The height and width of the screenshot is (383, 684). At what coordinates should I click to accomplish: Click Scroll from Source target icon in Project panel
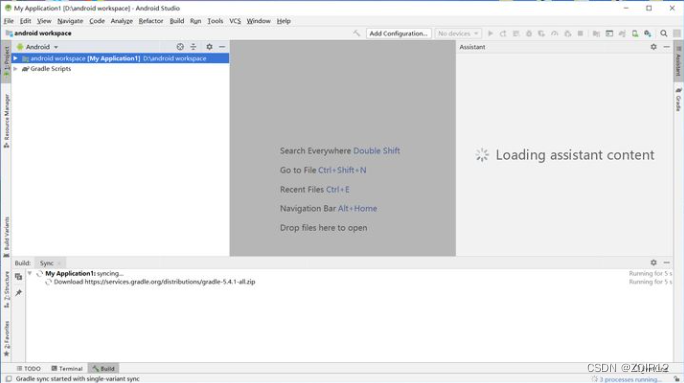click(x=180, y=47)
